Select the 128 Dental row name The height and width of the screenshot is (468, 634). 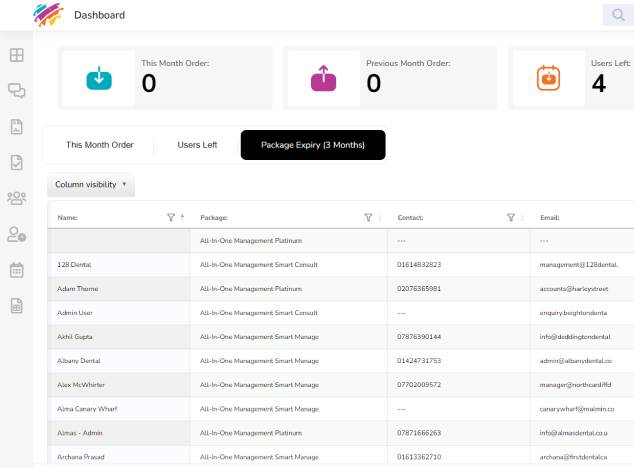point(74,265)
